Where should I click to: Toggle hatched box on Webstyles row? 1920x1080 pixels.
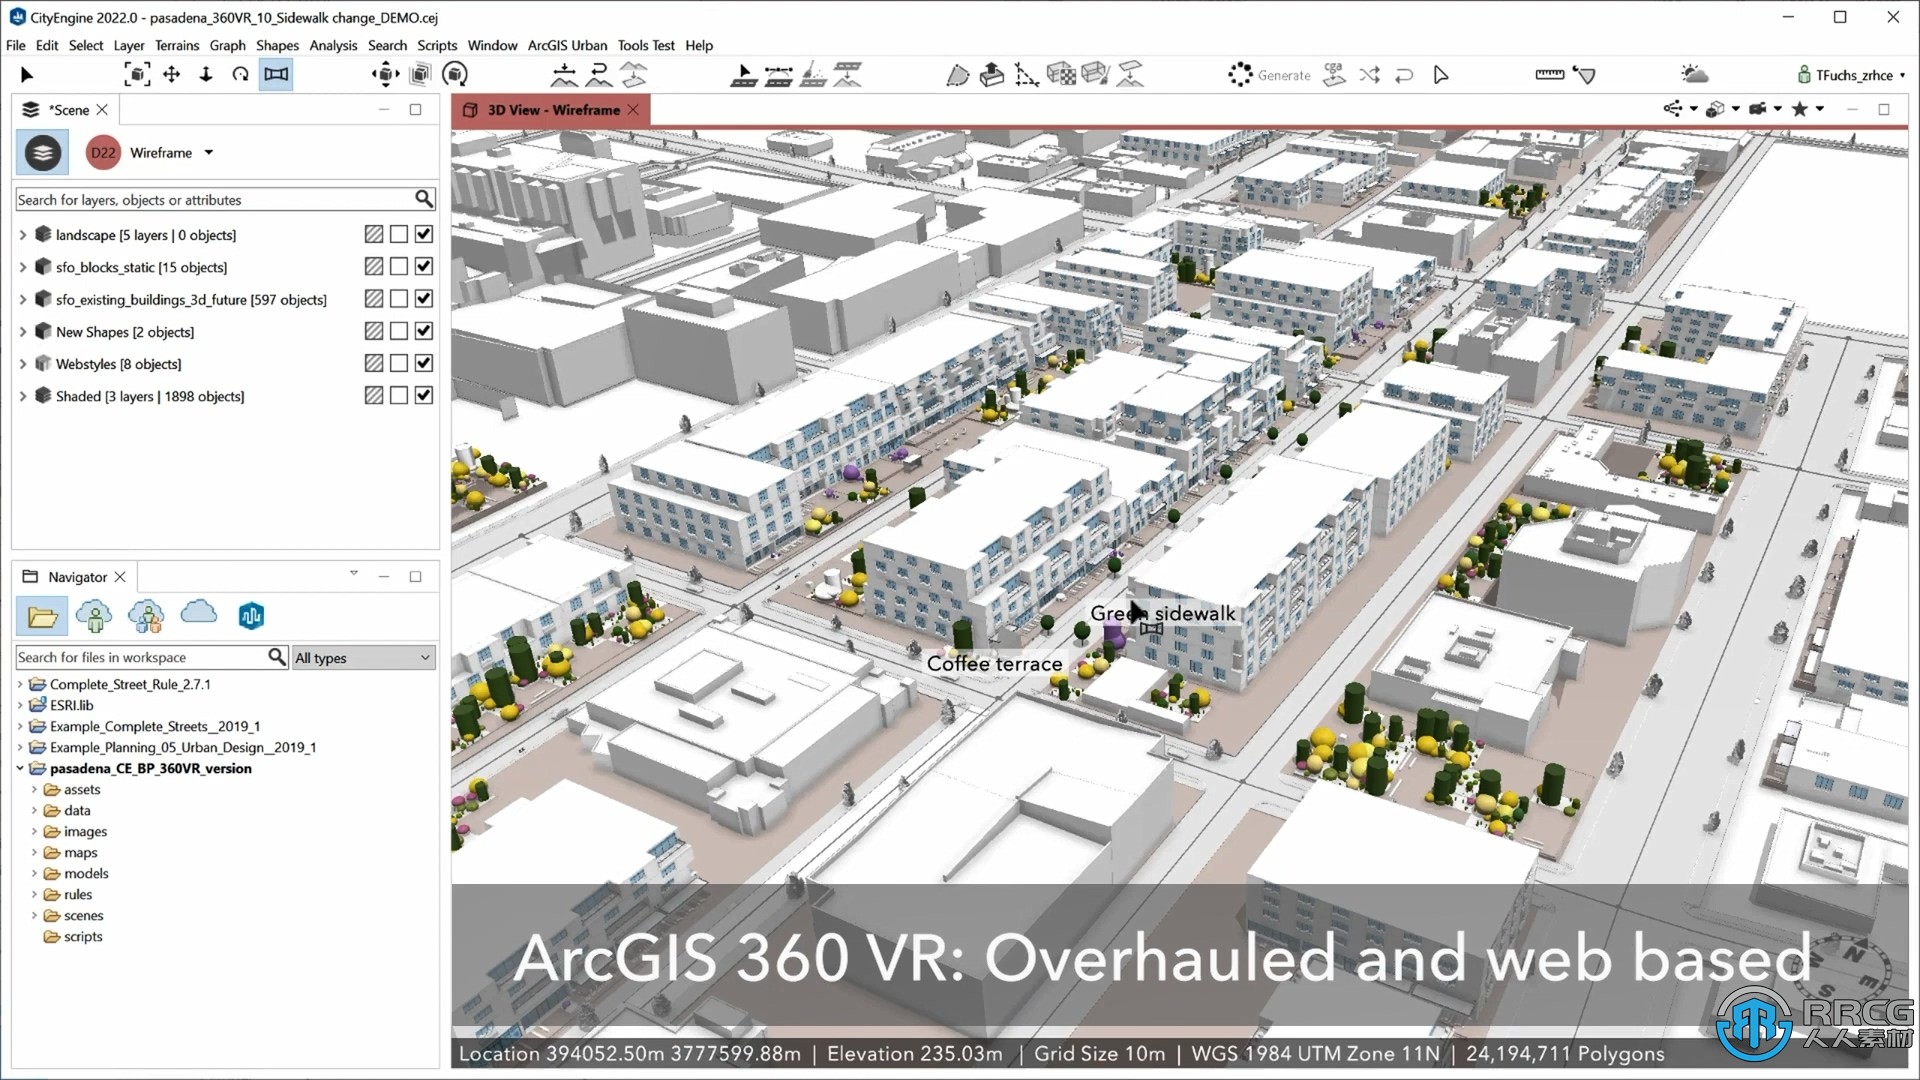pyautogui.click(x=374, y=363)
